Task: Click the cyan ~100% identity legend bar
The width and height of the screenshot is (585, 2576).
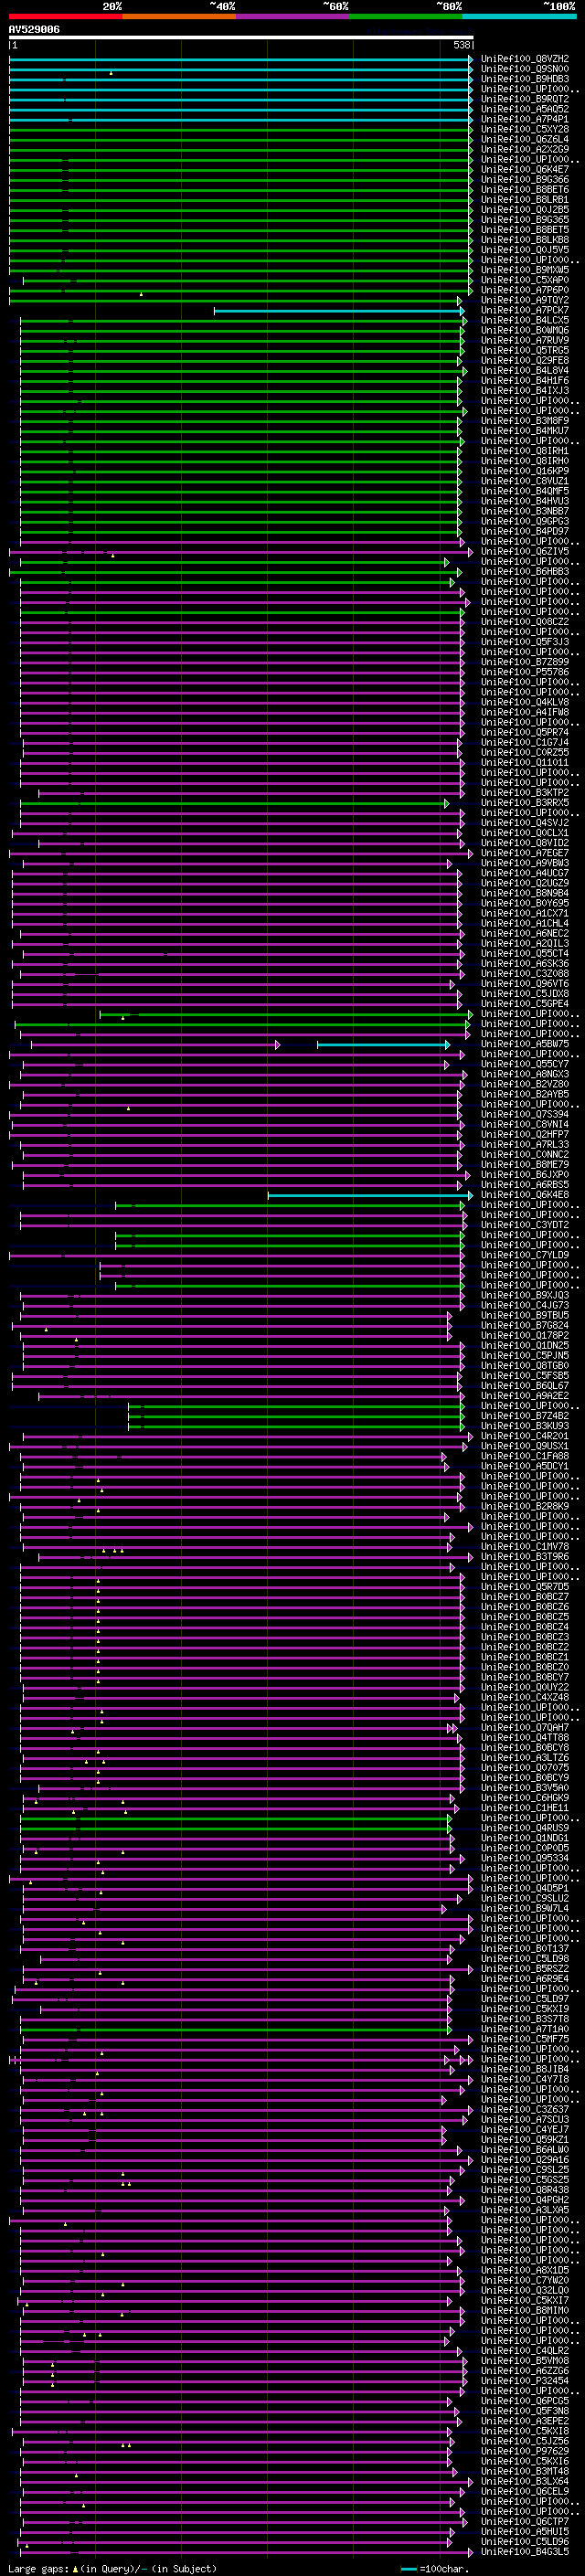Action: pyautogui.click(x=520, y=16)
